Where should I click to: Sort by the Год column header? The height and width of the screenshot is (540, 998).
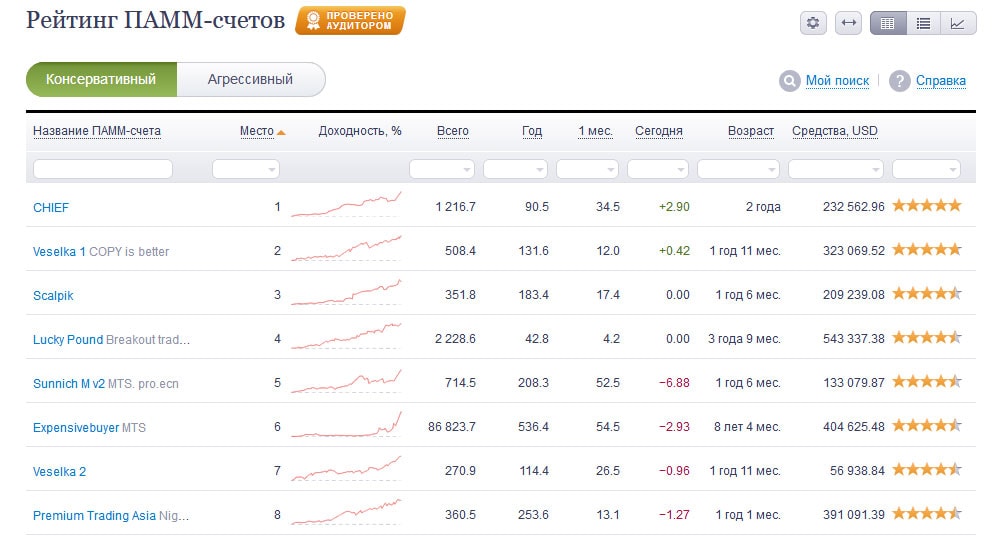[532, 131]
